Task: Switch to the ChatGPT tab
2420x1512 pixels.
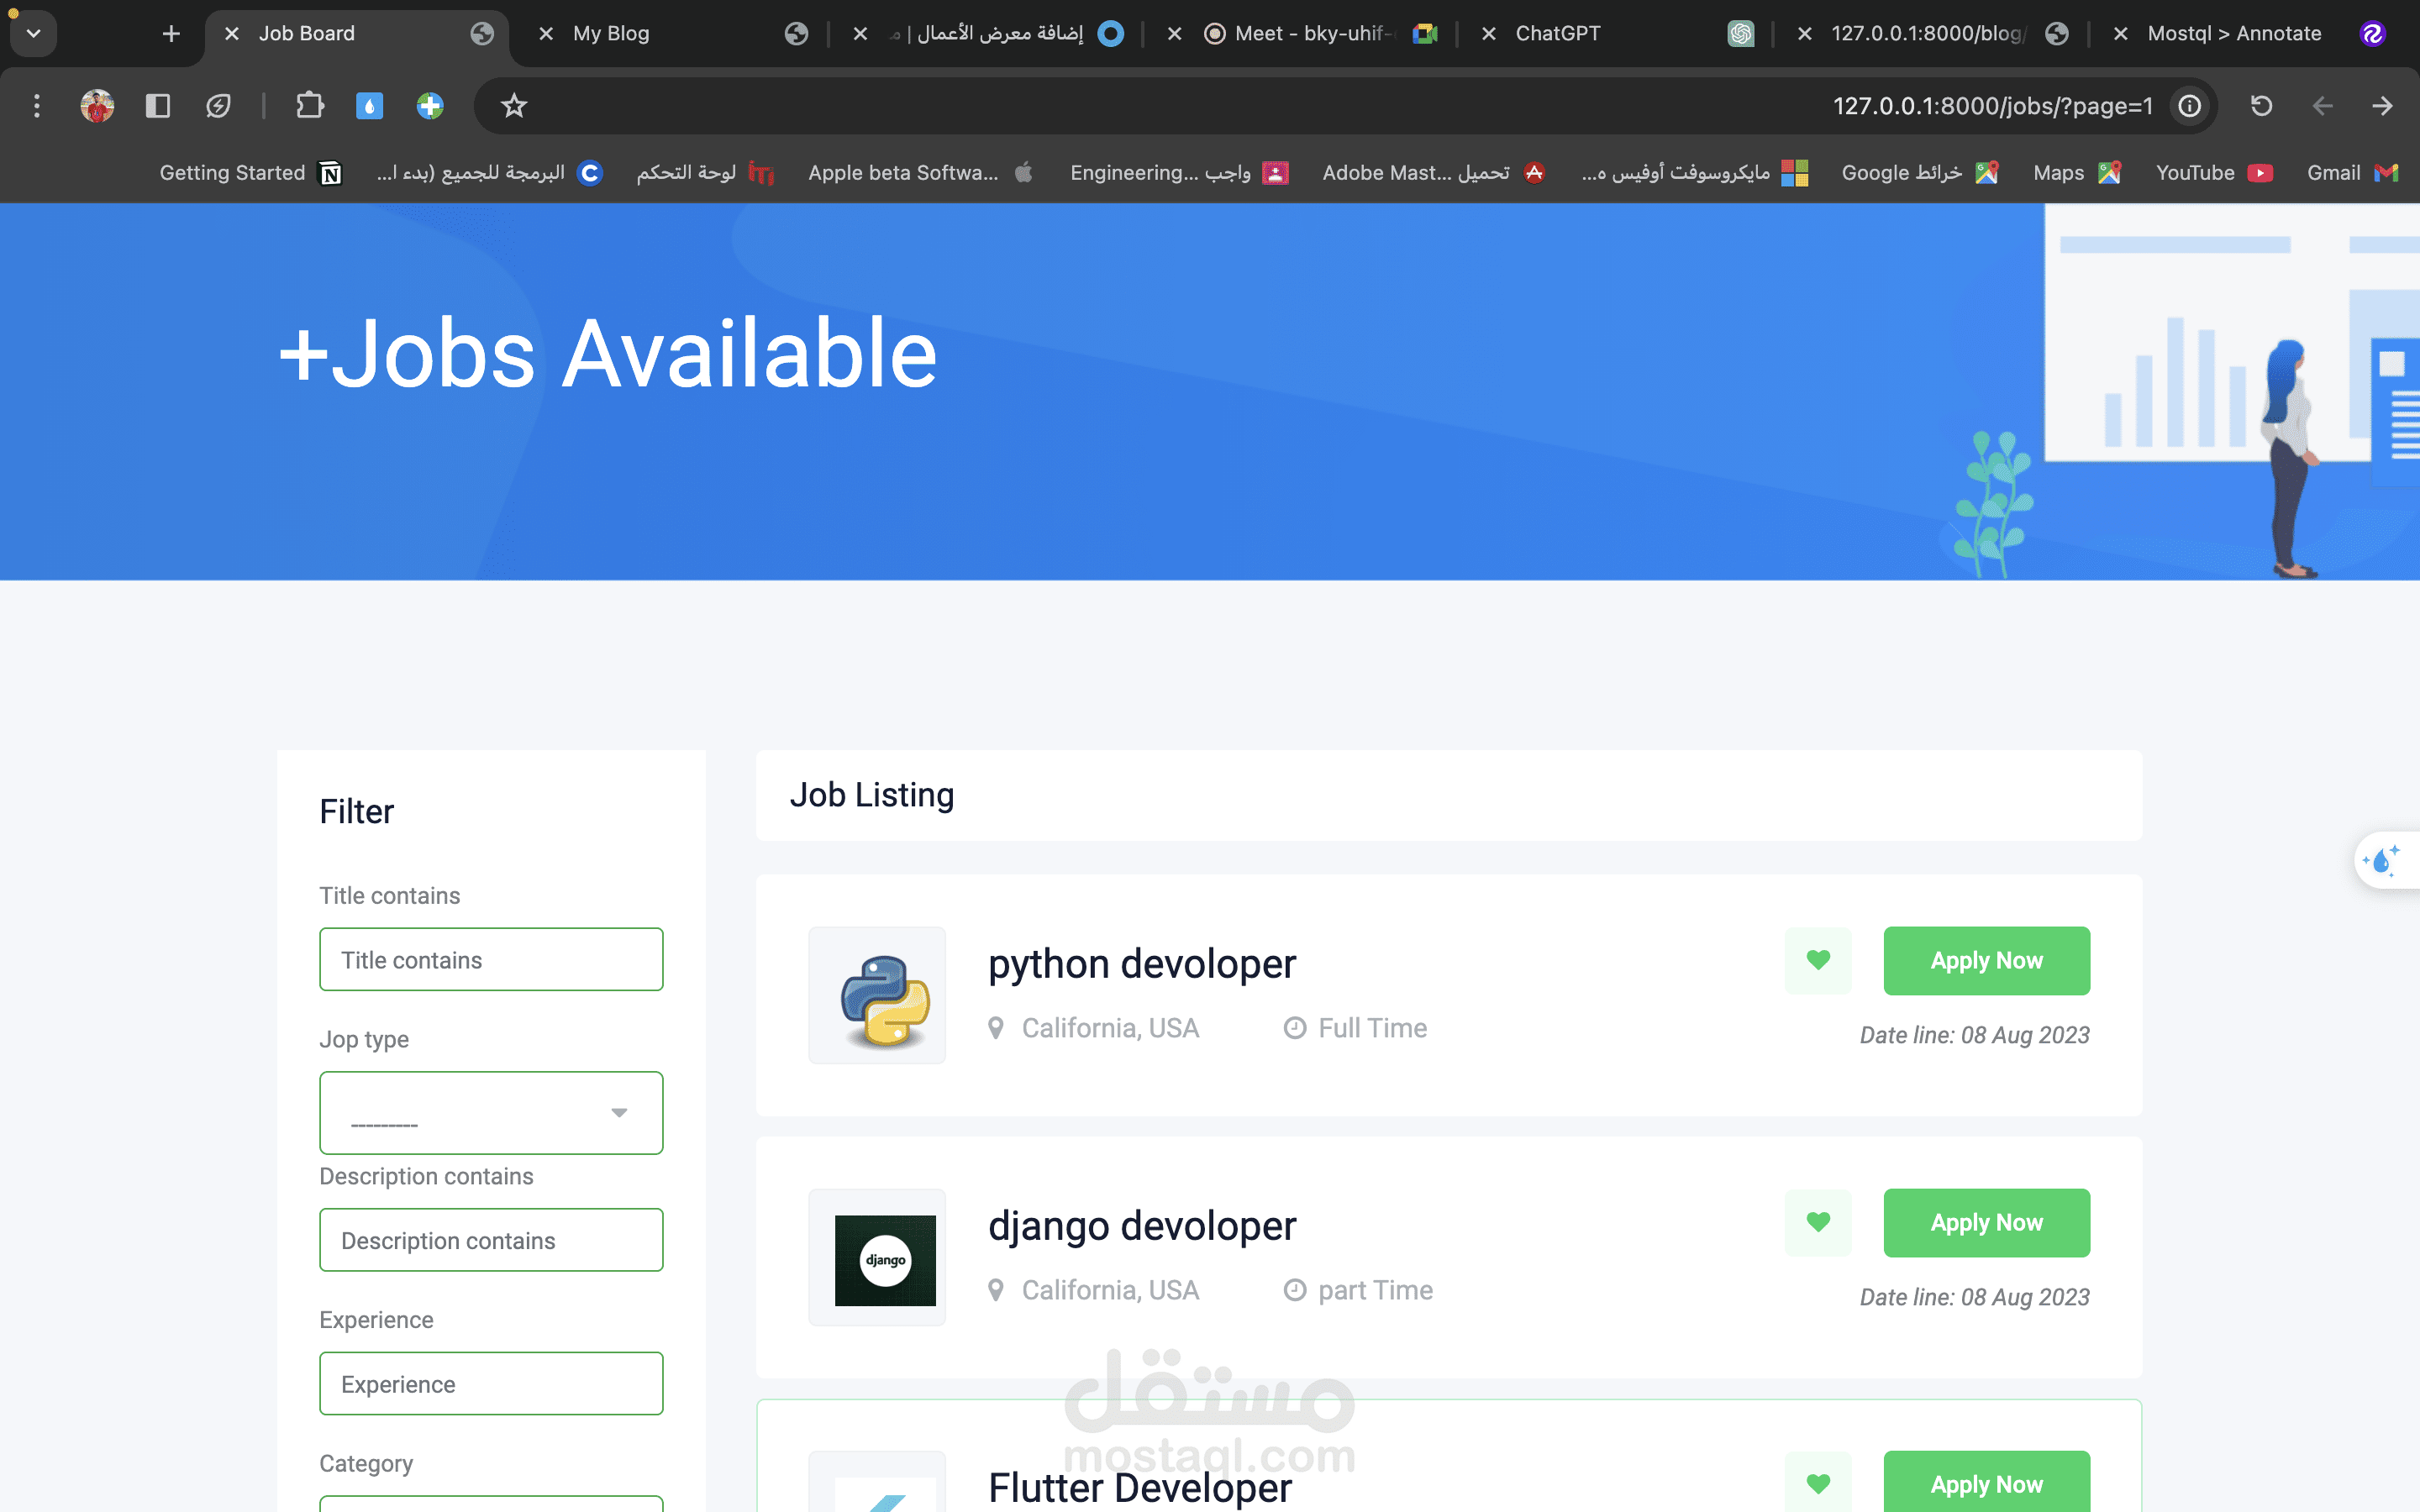Action: [x=1619, y=34]
